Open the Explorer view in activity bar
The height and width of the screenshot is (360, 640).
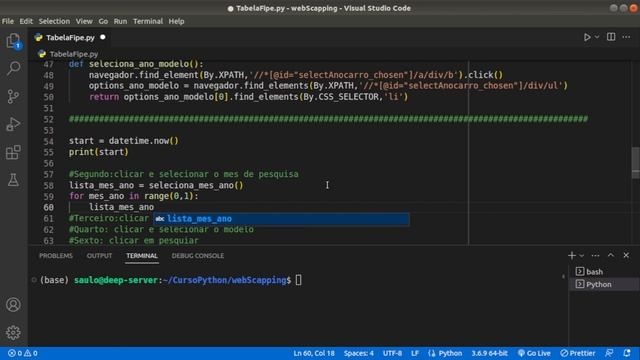[x=13, y=41]
